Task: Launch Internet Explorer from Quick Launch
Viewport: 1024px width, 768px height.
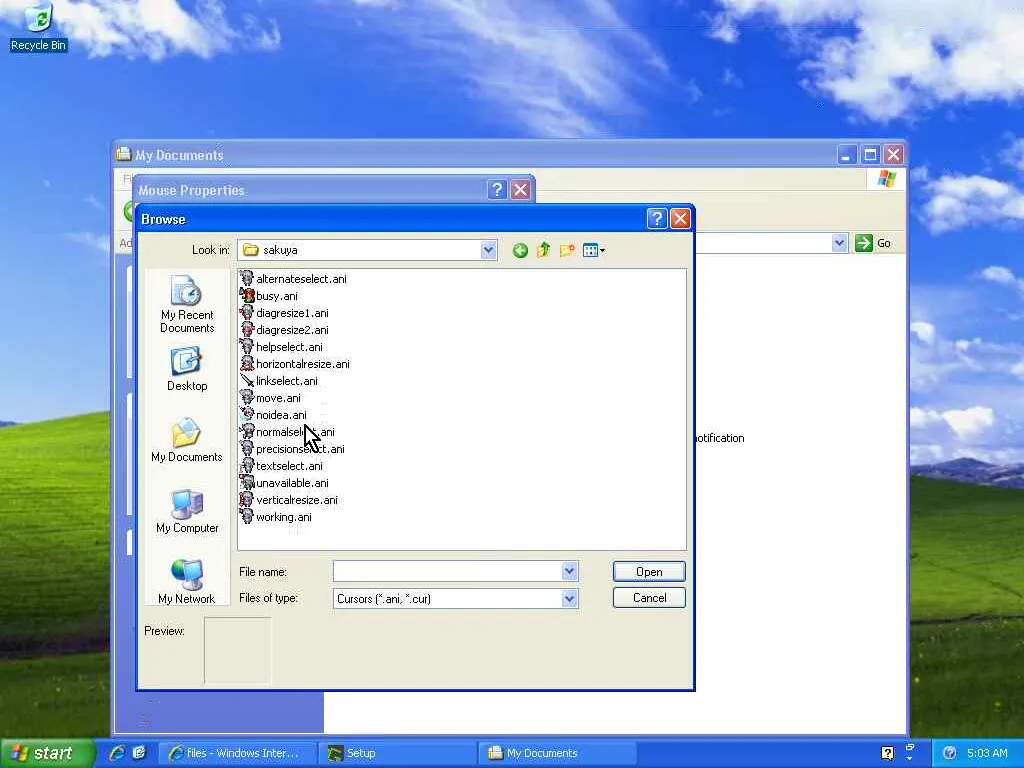Action: click(x=118, y=753)
